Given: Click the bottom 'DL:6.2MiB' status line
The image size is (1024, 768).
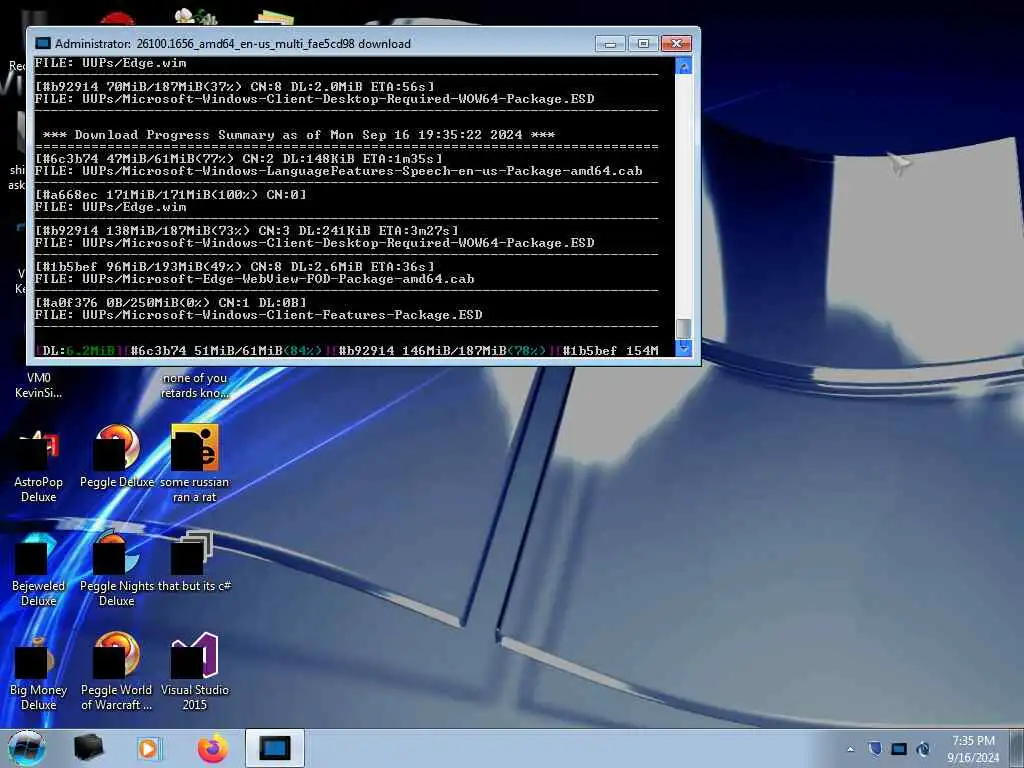Looking at the screenshot, I should click(x=347, y=351).
